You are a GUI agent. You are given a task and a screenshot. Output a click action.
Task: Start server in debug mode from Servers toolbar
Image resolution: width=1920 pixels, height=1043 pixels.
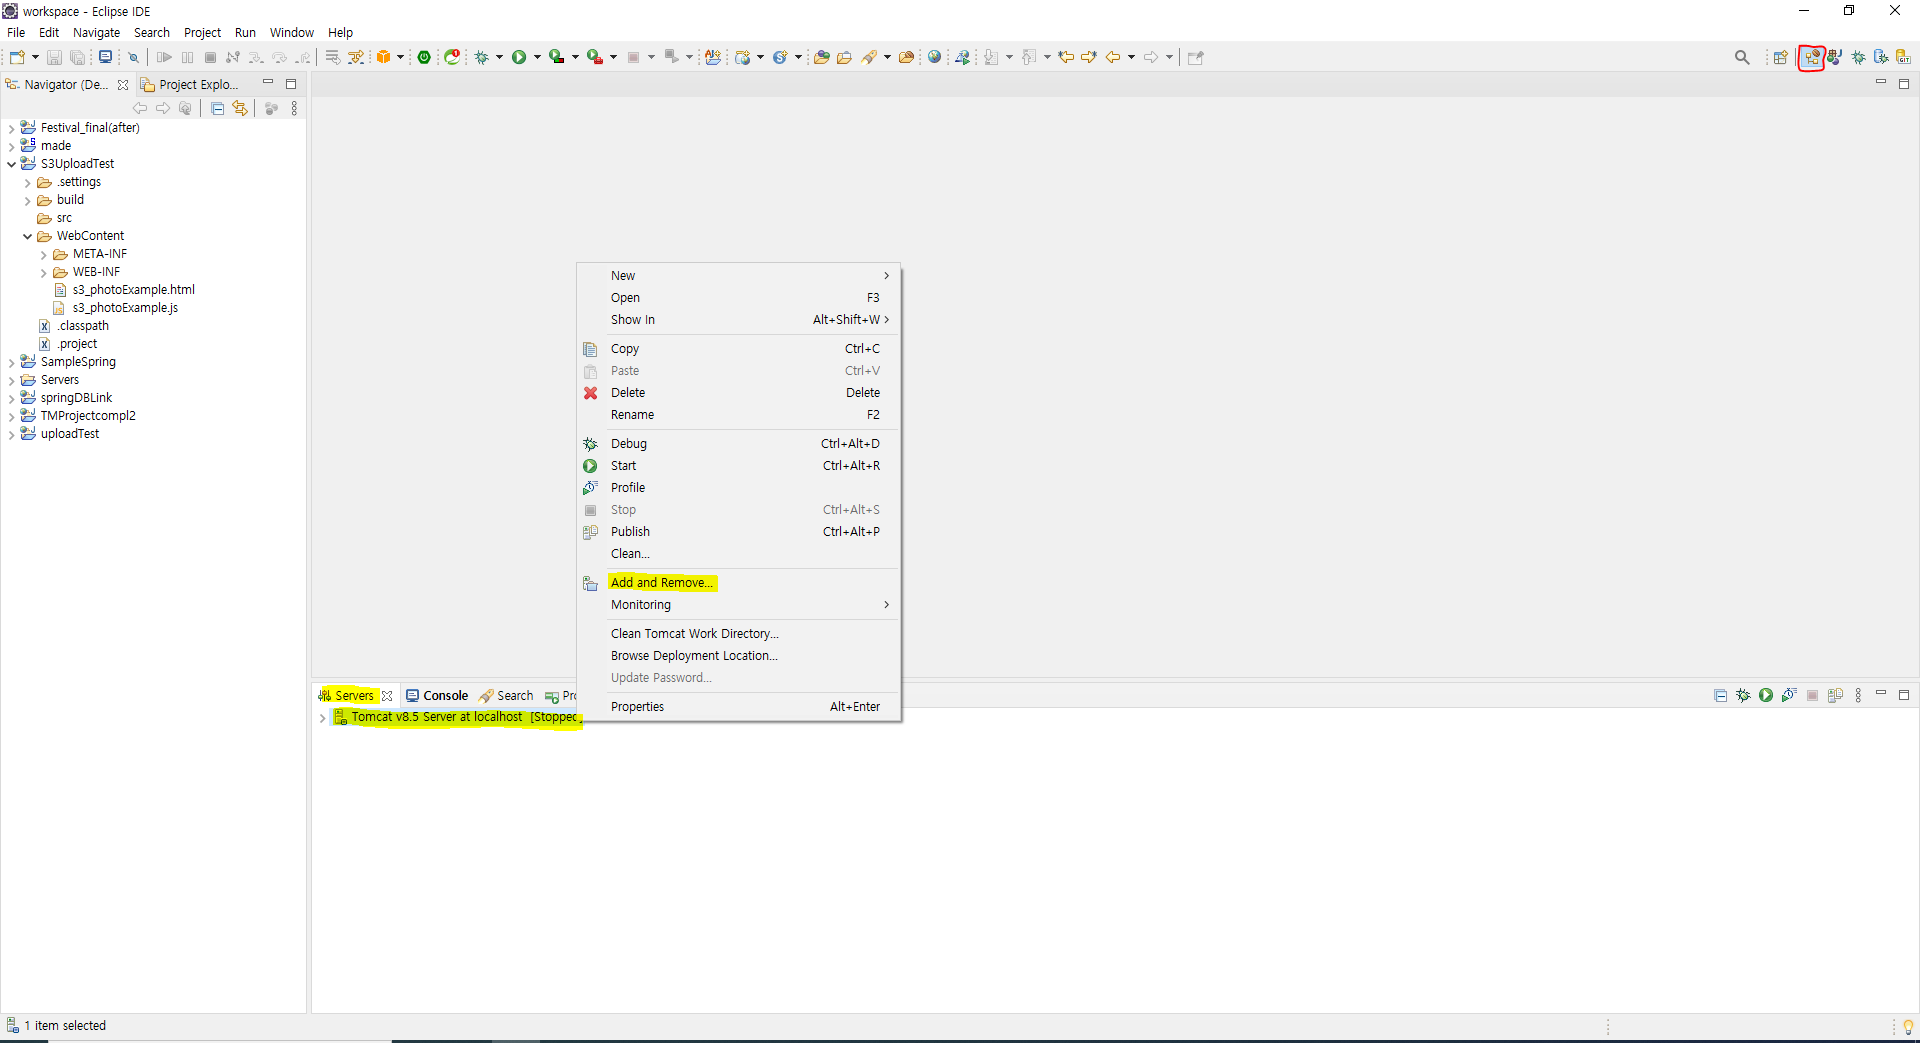coord(1743,695)
